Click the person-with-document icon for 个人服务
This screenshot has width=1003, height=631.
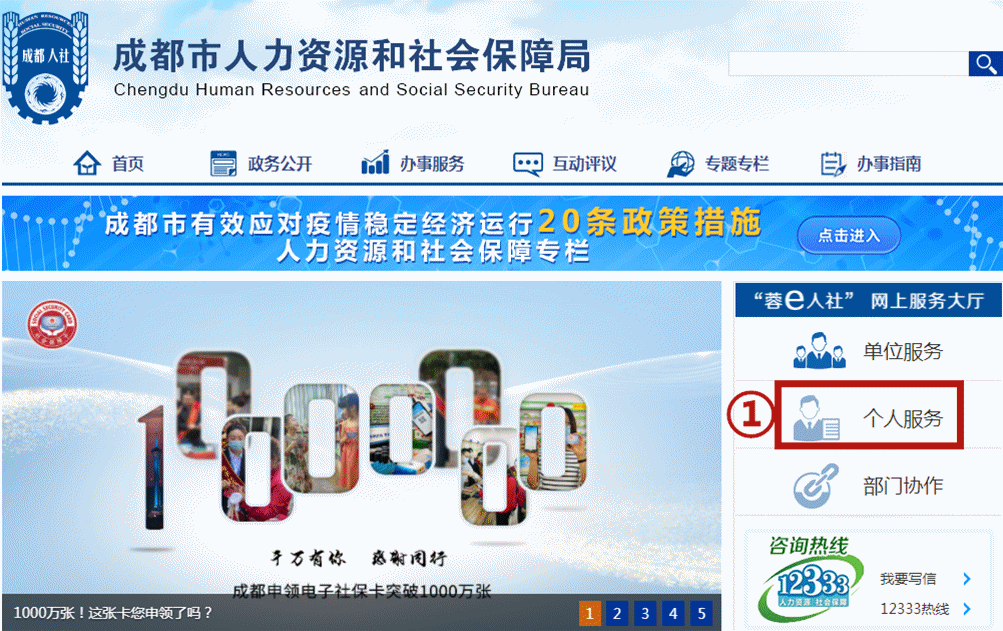[816, 418]
